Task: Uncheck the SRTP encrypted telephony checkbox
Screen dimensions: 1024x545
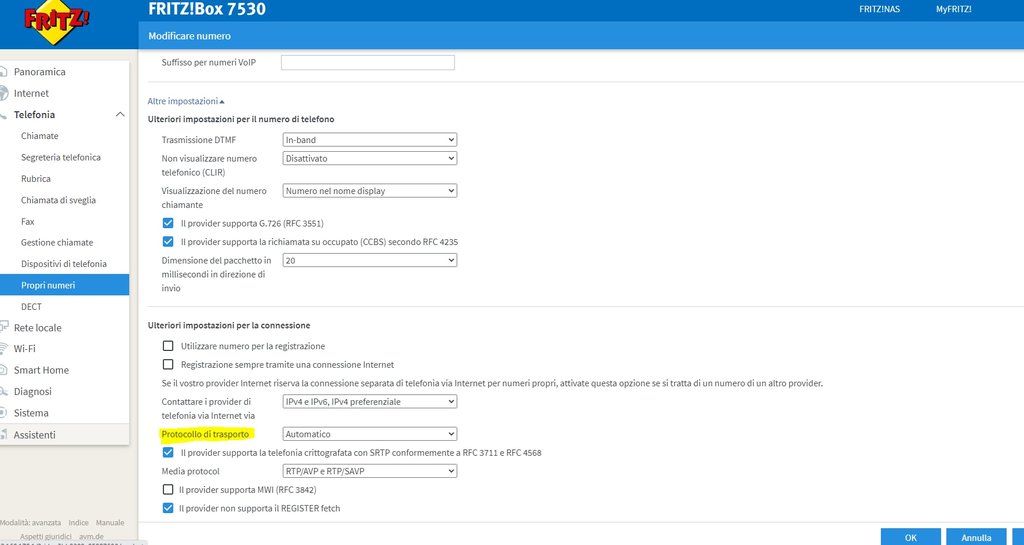Action: click(x=168, y=453)
